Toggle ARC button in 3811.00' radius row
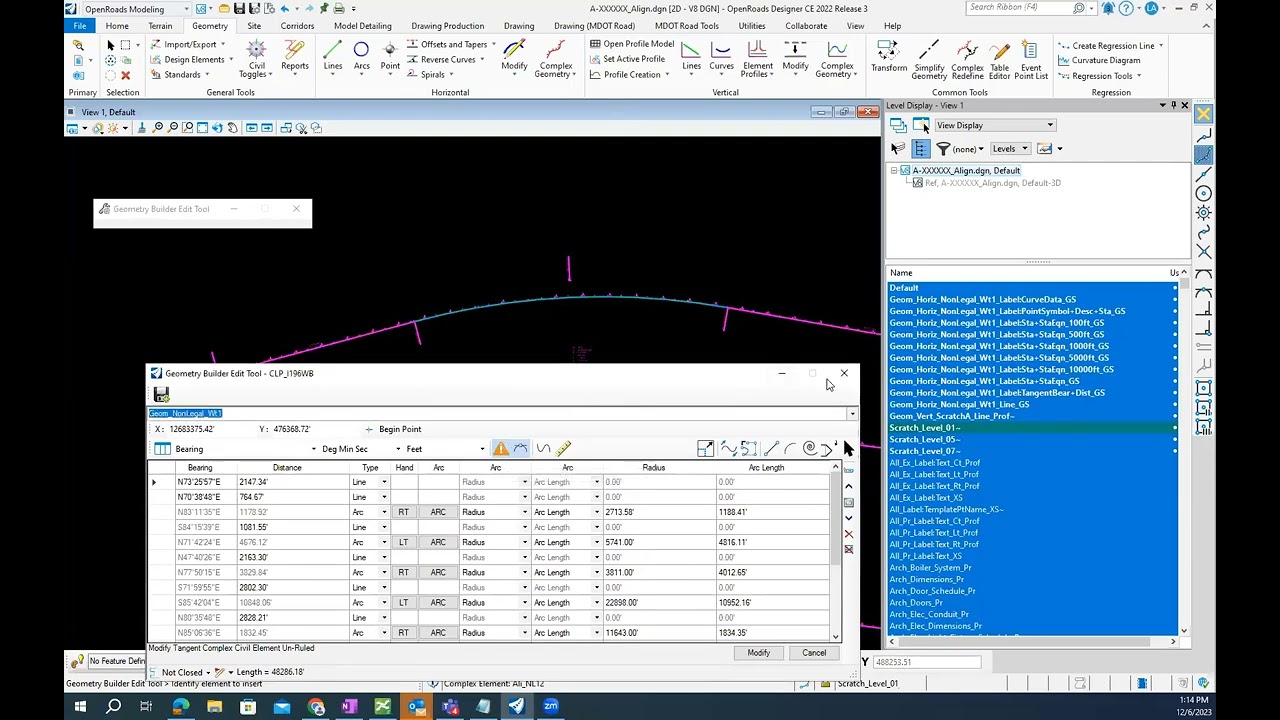1280x720 pixels. point(438,572)
